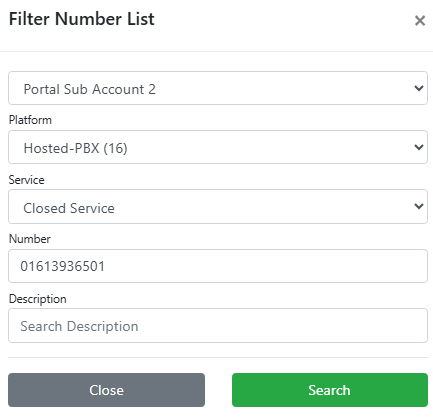Click the green Search button
The image size is (433, 418).
coord(330,390)
